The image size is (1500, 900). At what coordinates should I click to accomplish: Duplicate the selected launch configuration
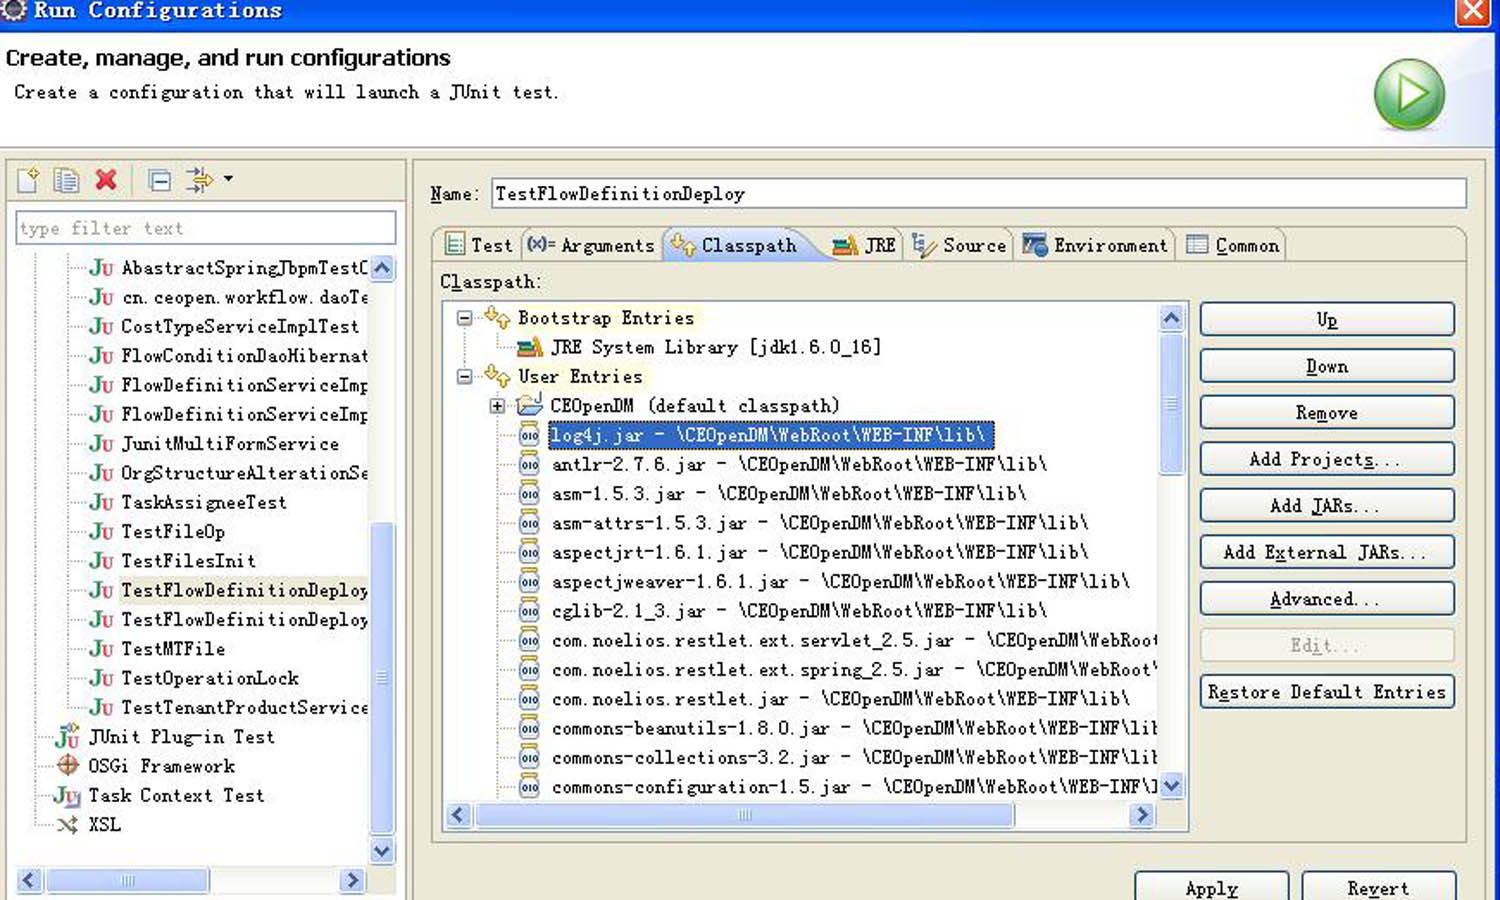tap(66, 180)
